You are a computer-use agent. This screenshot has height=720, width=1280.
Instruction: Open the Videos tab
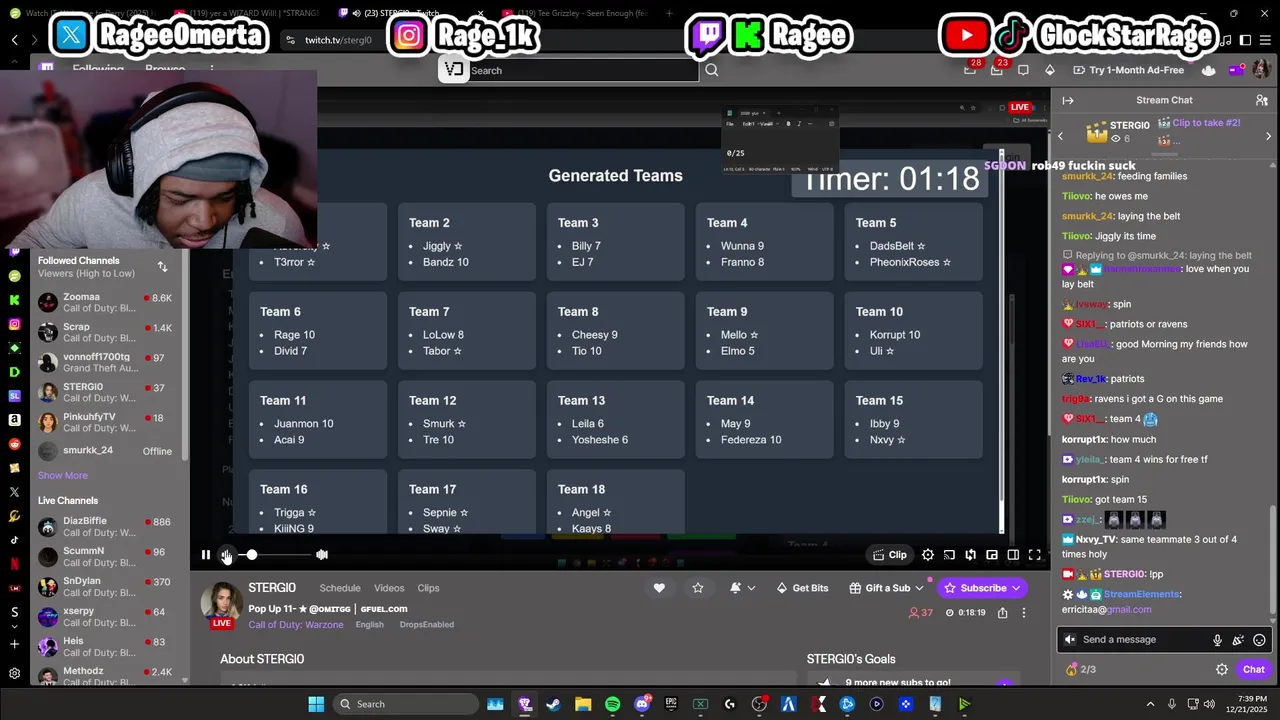[389, 588]
